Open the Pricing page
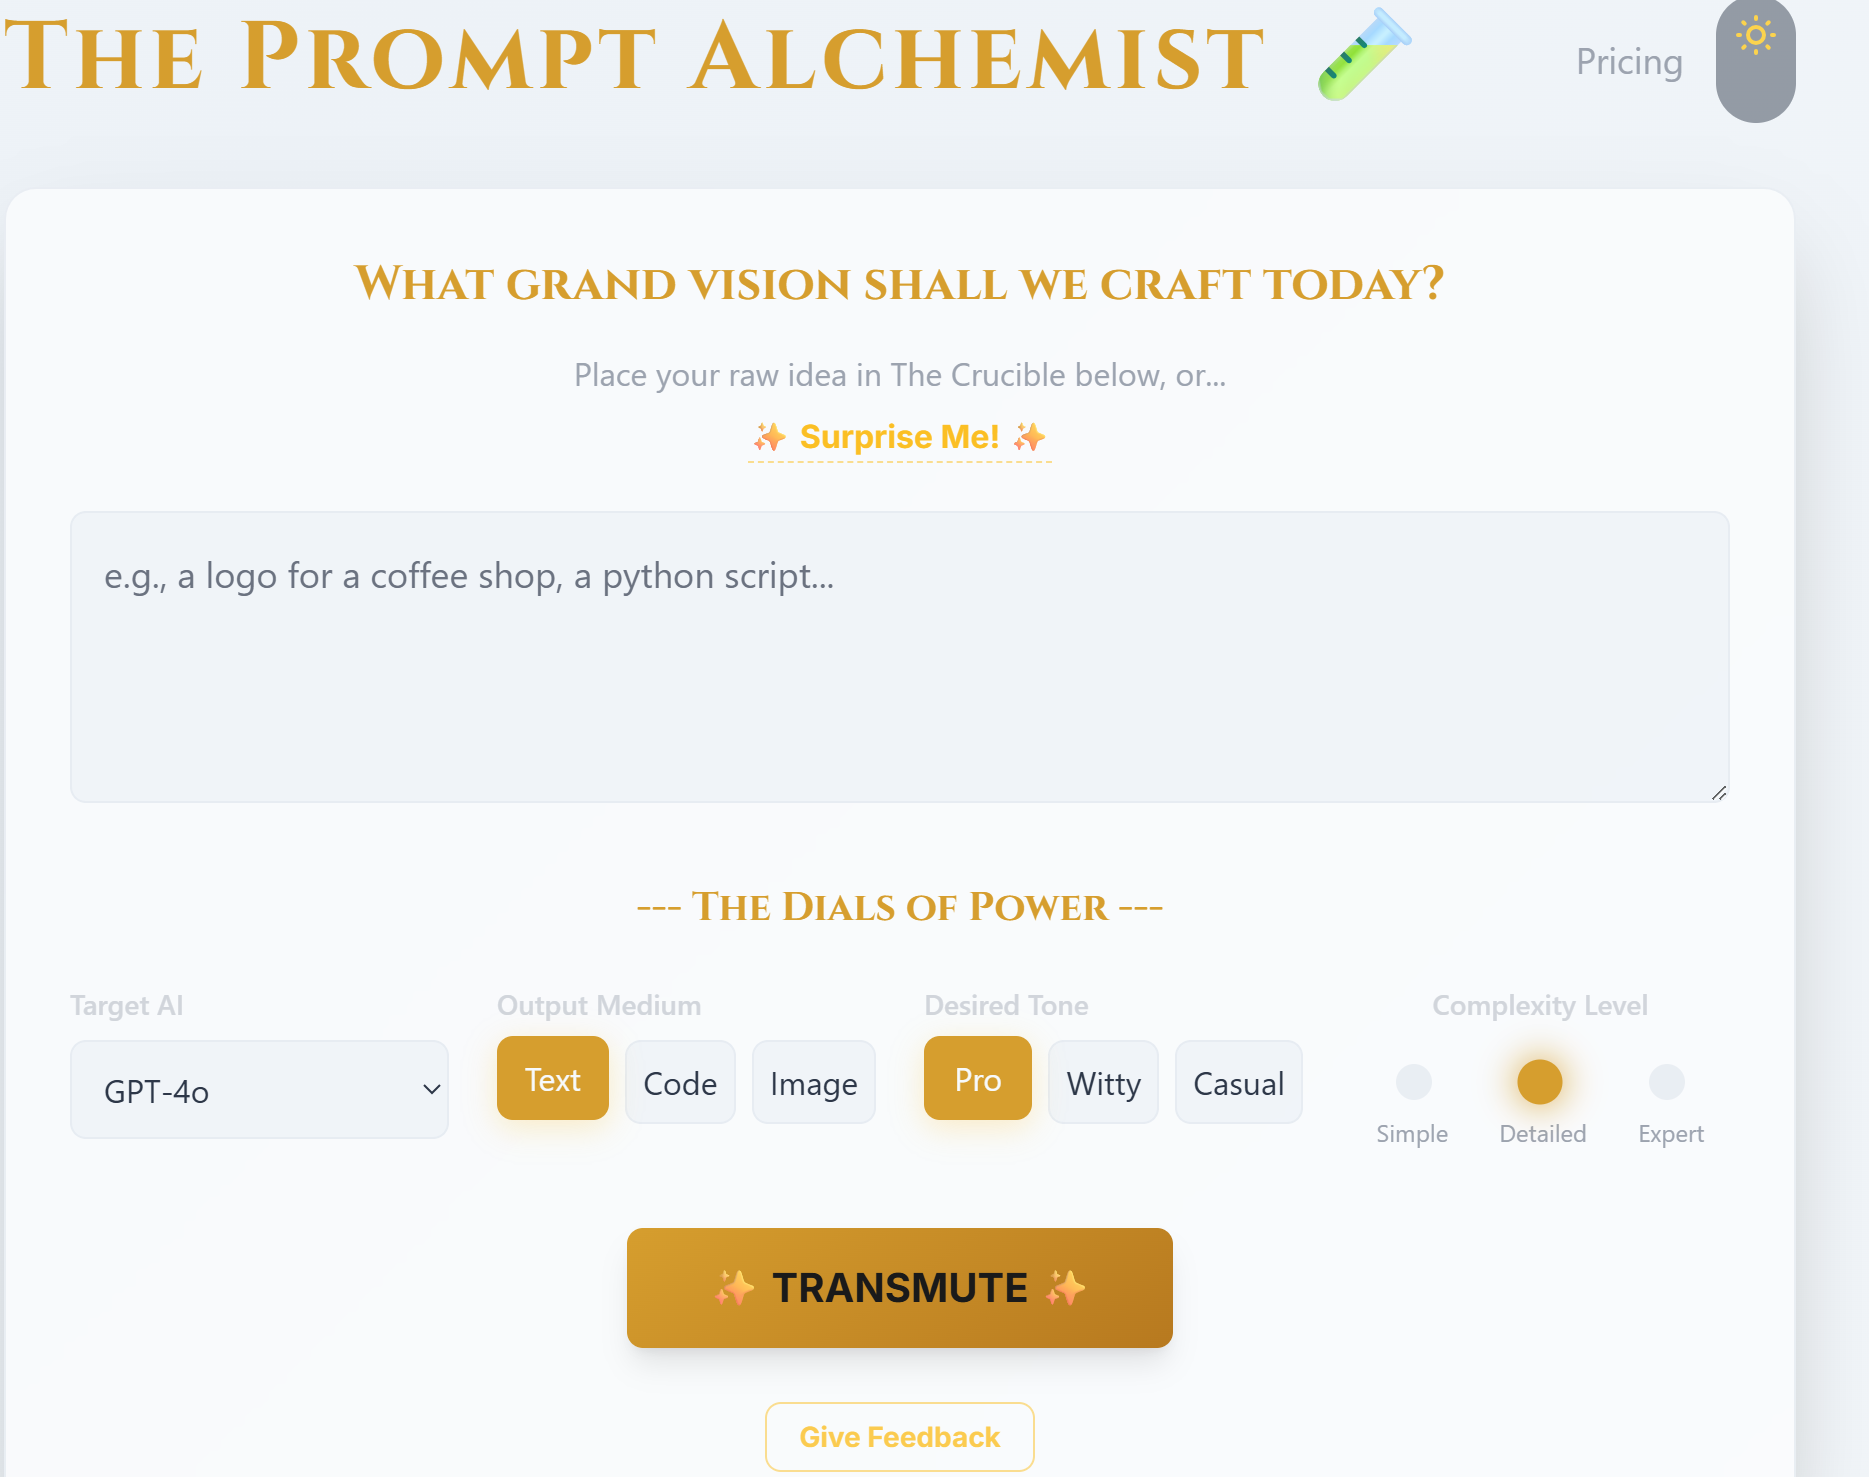The image size is (1869, 1477). 1629,62
